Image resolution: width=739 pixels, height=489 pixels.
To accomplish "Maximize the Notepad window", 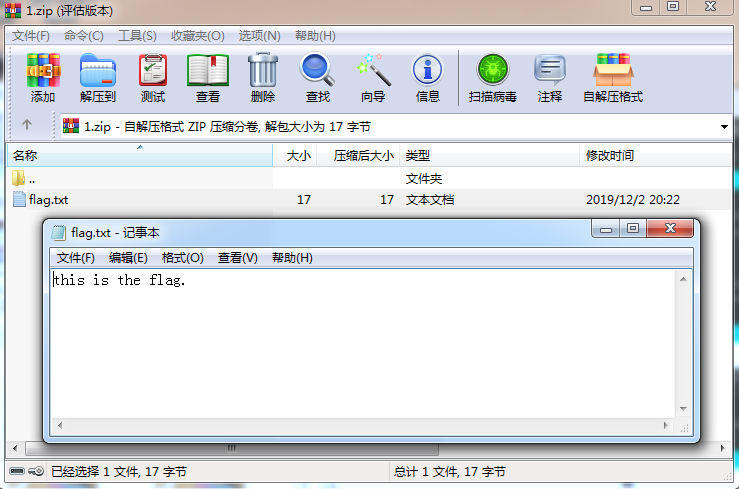I will tap(633, 229).
